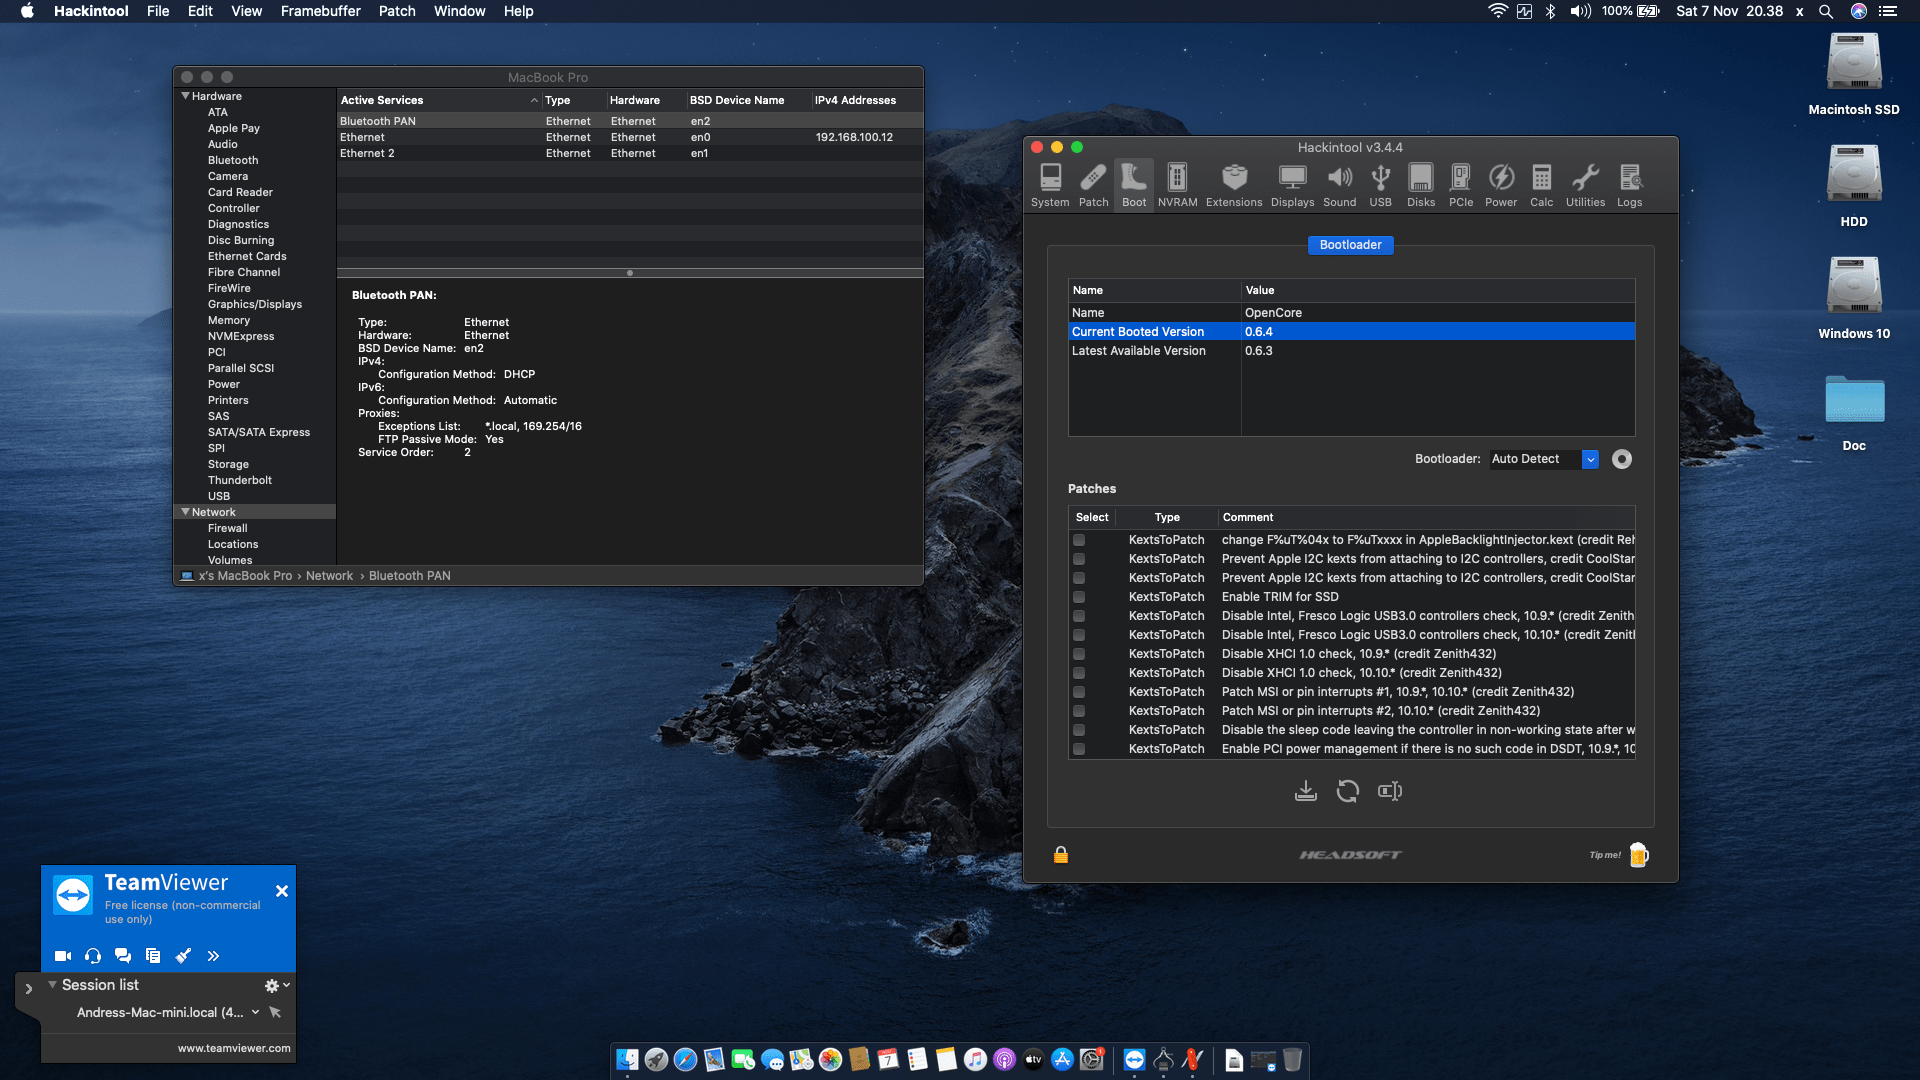Open the Framebuffer menu
The image size is (1920, 1080).
319,11
